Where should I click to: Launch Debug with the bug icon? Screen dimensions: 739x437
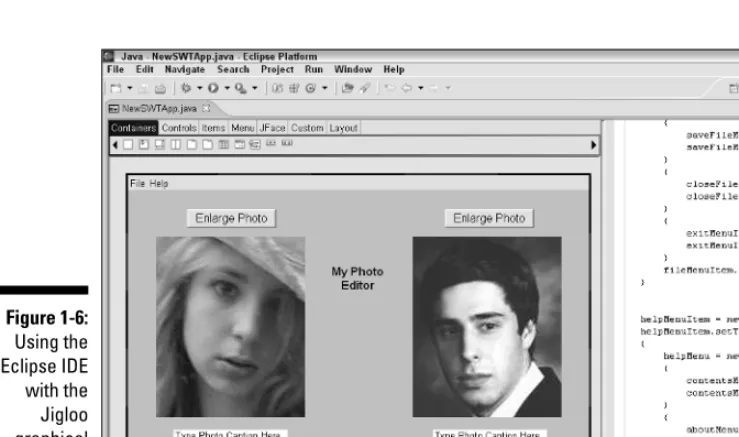point(186,88)
